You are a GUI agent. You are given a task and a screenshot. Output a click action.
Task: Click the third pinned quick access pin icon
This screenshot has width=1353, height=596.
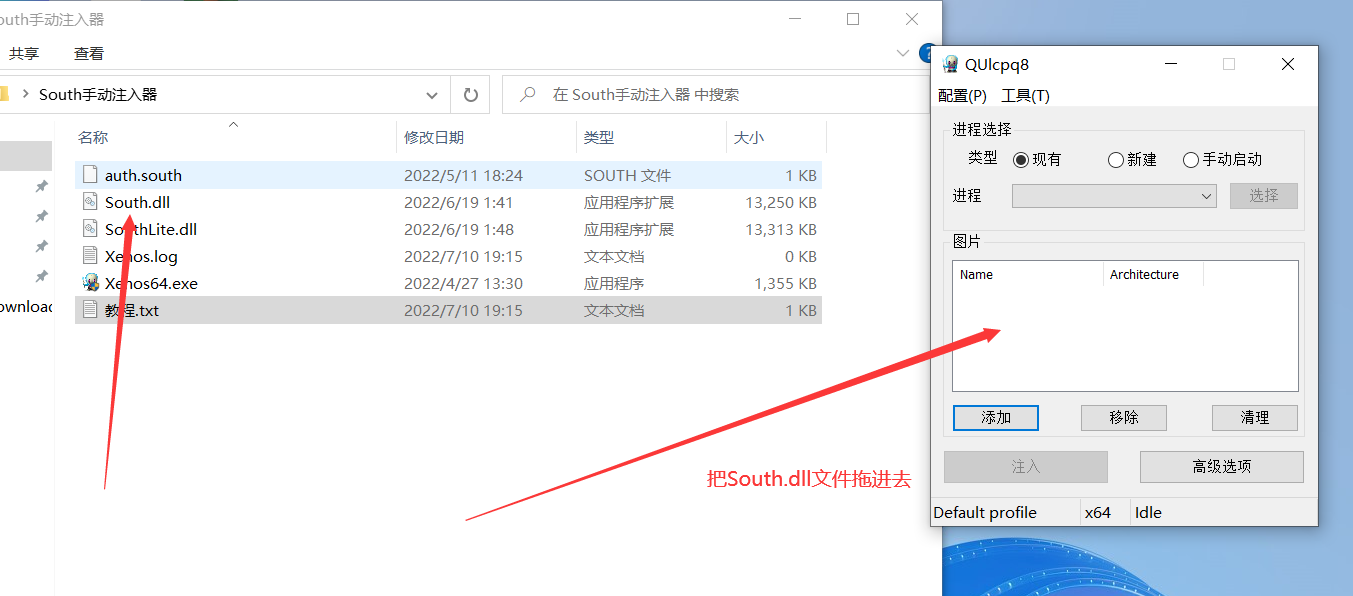(x=41, y=246)
